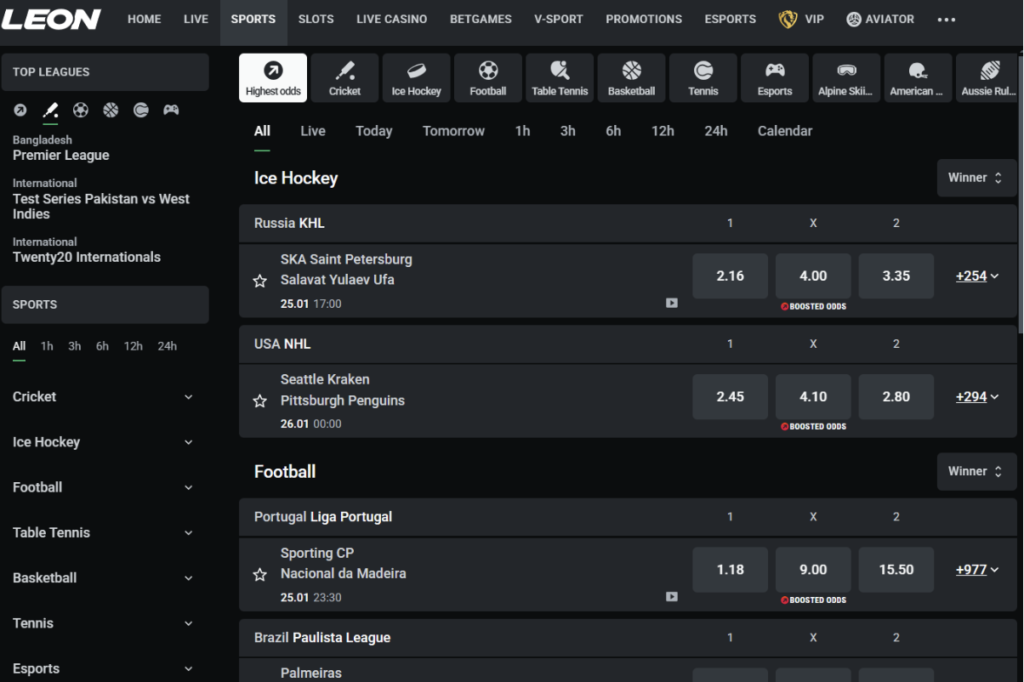The width and height of the screenshot is (1024, 682).
Task: Open the three-dot more menu in header
Action: tap(946, 20)
